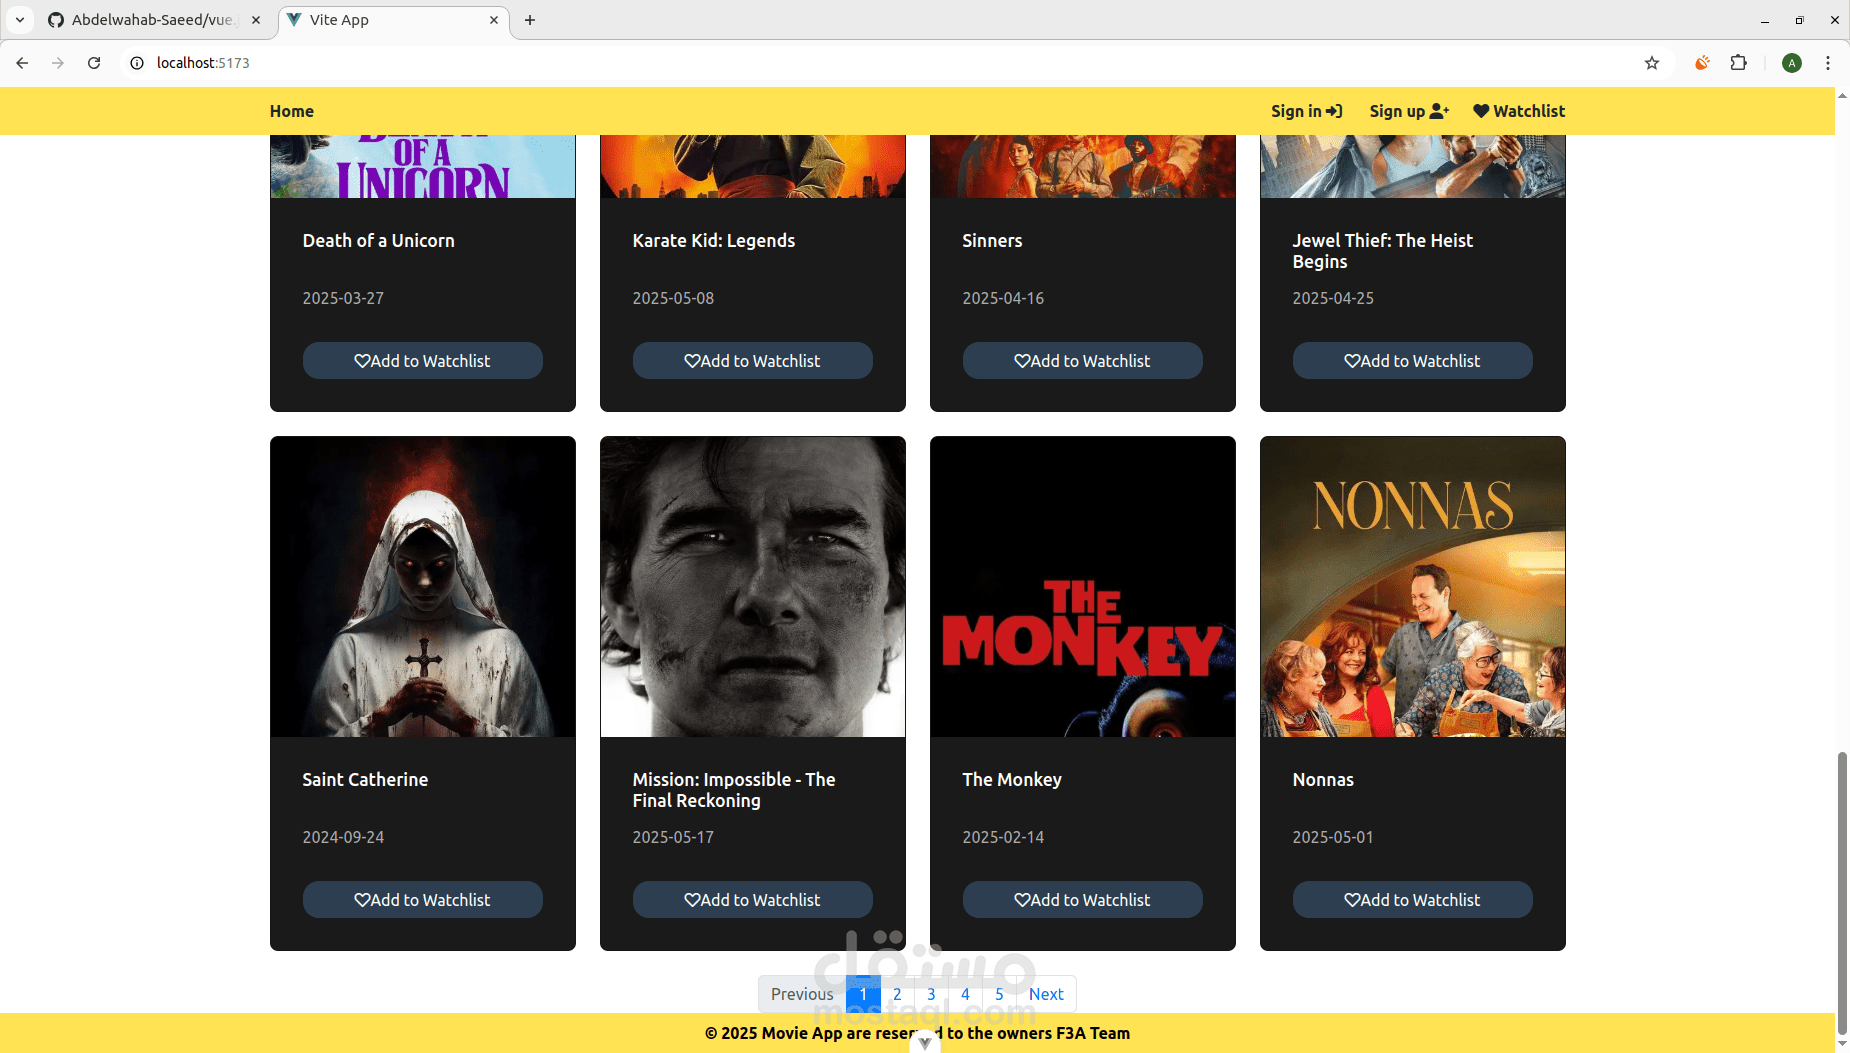
Task: Click the 2024-09-24 release date
Action: (x=343, y=837)
